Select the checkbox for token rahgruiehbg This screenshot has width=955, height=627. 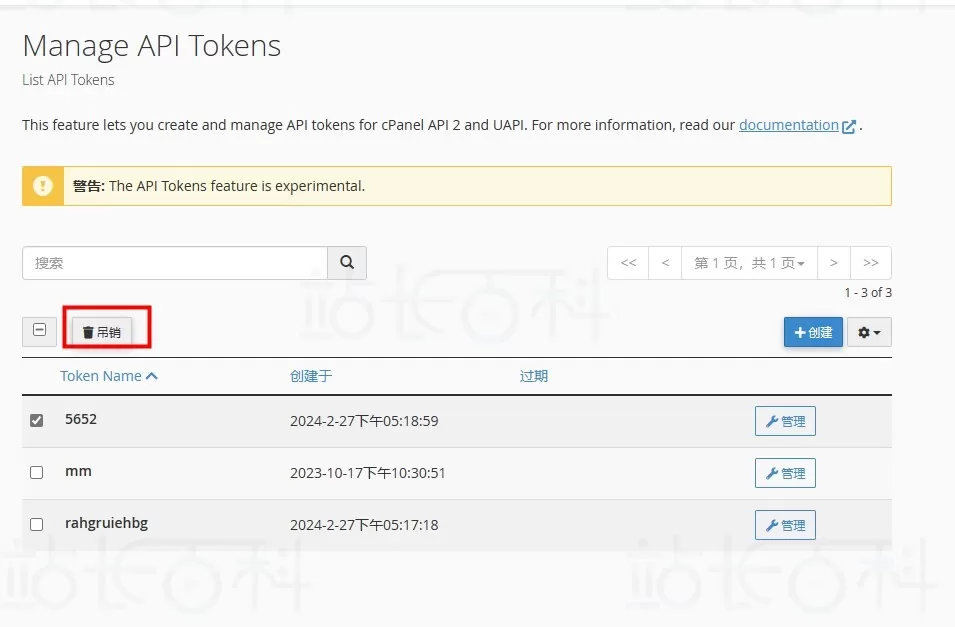click(37, 525)
